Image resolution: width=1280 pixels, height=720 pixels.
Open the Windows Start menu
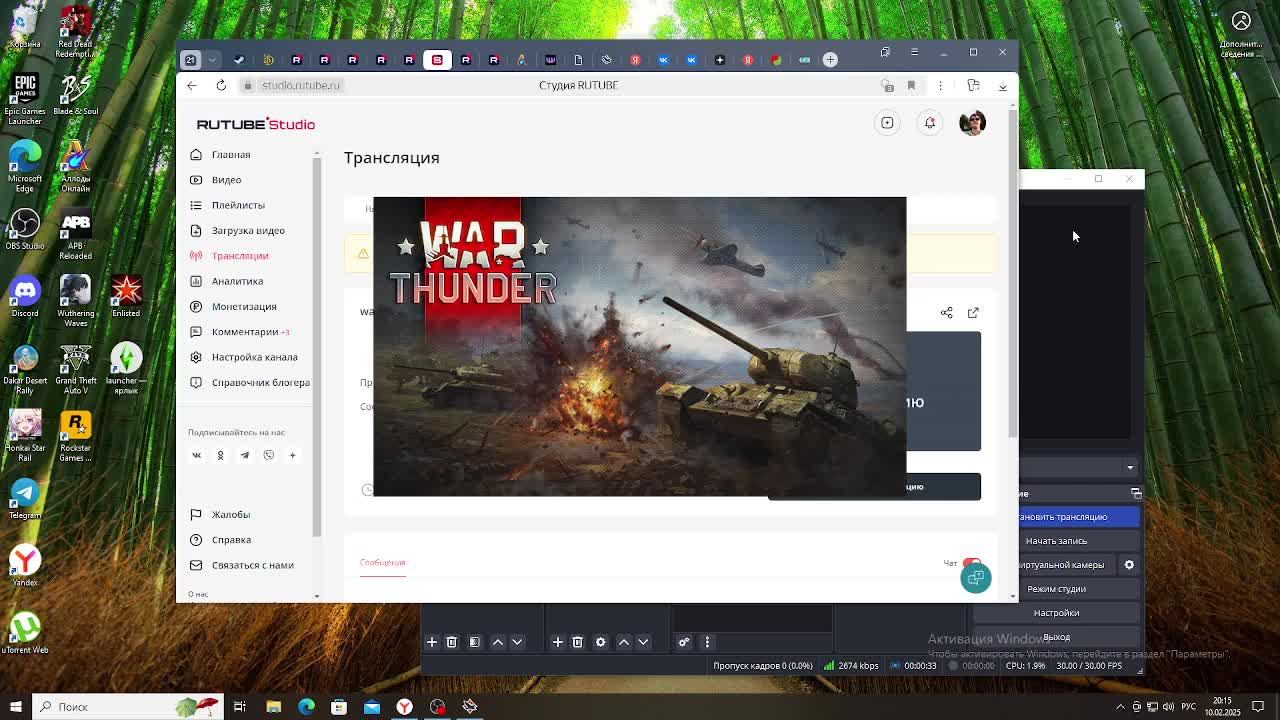click(15, 707)
